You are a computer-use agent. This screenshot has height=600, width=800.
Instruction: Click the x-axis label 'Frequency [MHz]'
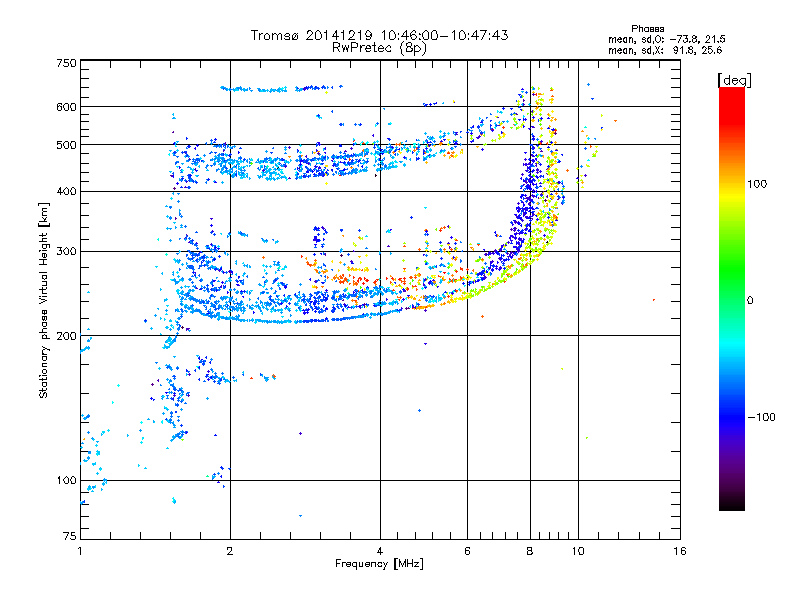(x=379, y=564)
